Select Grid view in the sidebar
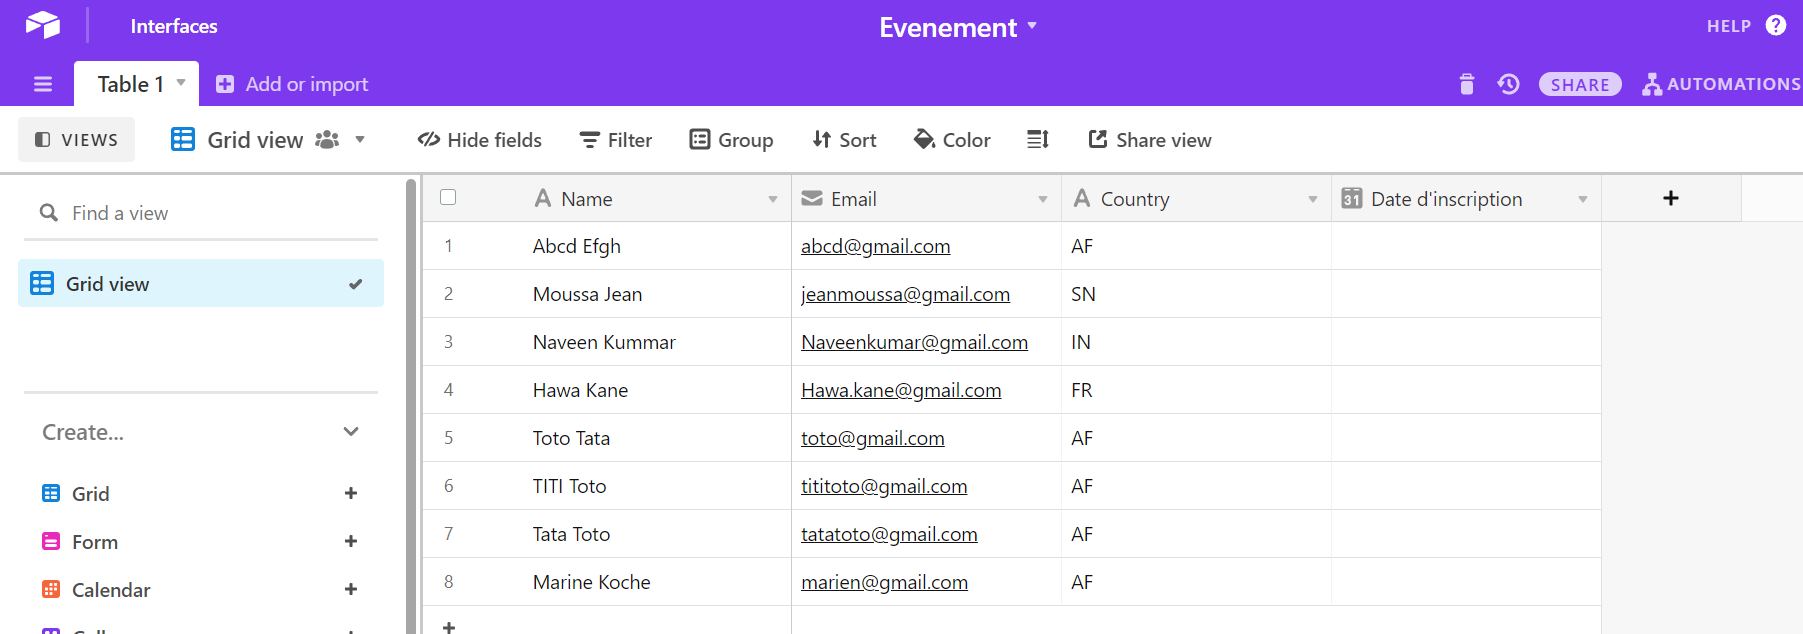This screenshot has height=634, width=1803. pos(201,283)
